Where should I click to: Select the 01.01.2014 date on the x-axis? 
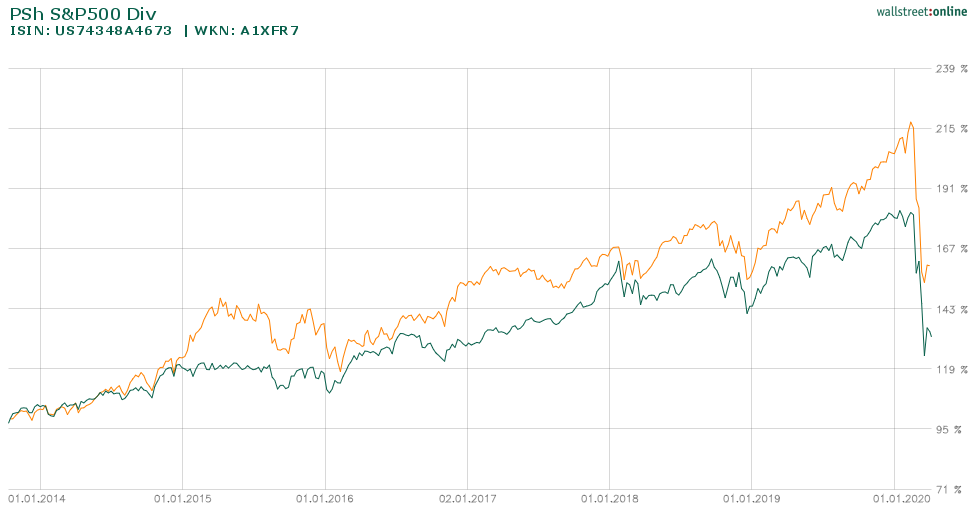[40, 497]
